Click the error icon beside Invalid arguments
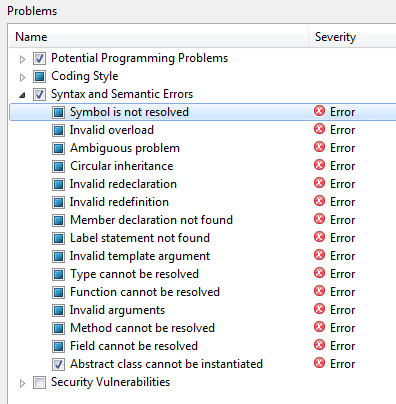The height and width of the screenshot is (404, 396). 319,309
